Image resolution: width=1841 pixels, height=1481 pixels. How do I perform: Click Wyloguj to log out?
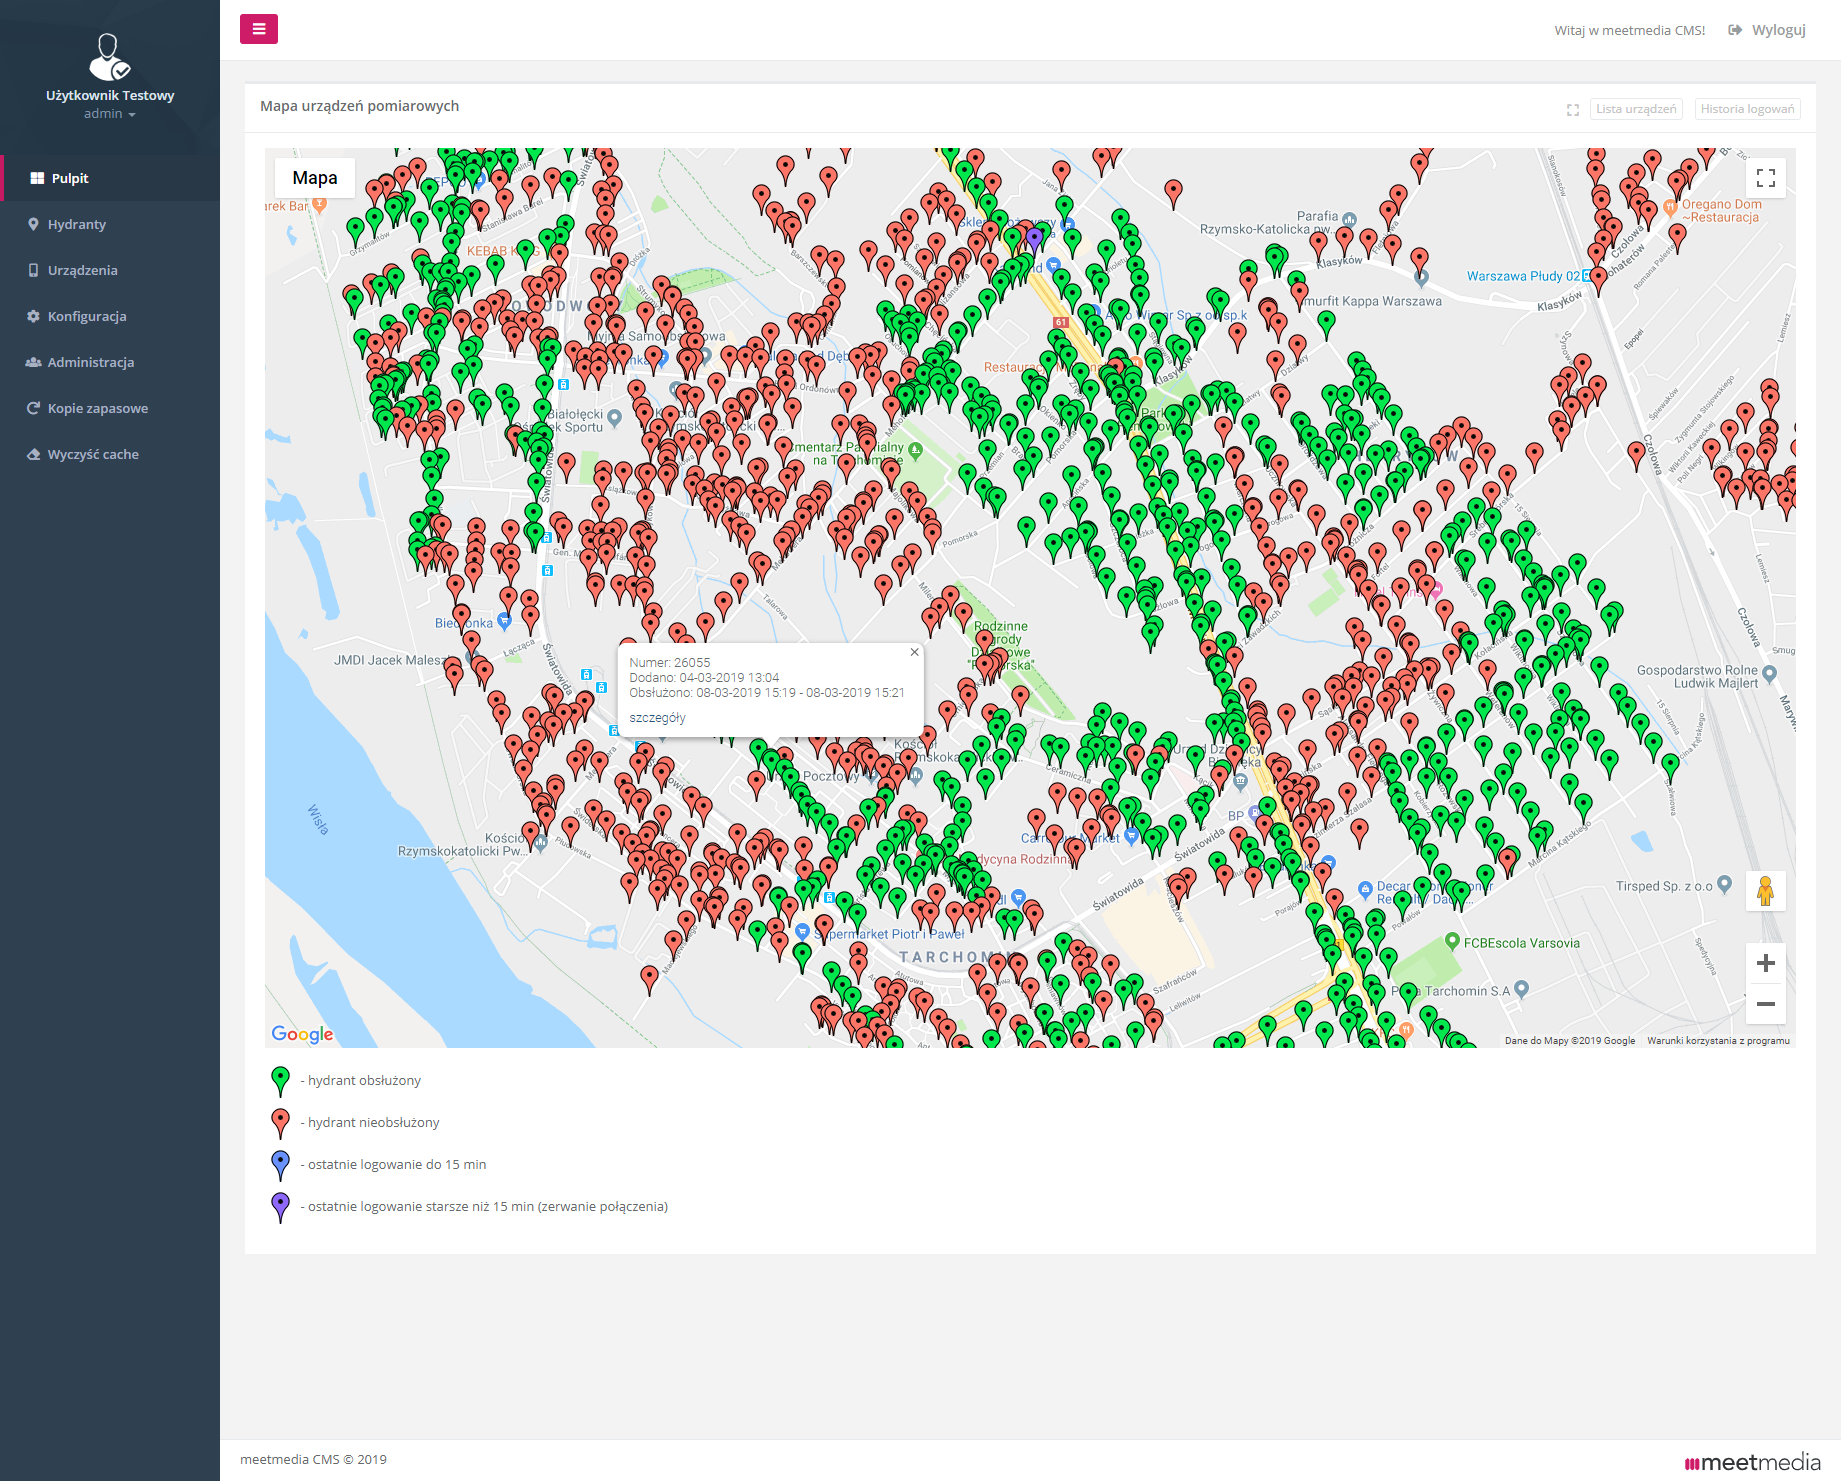[x=1777, y=30]
